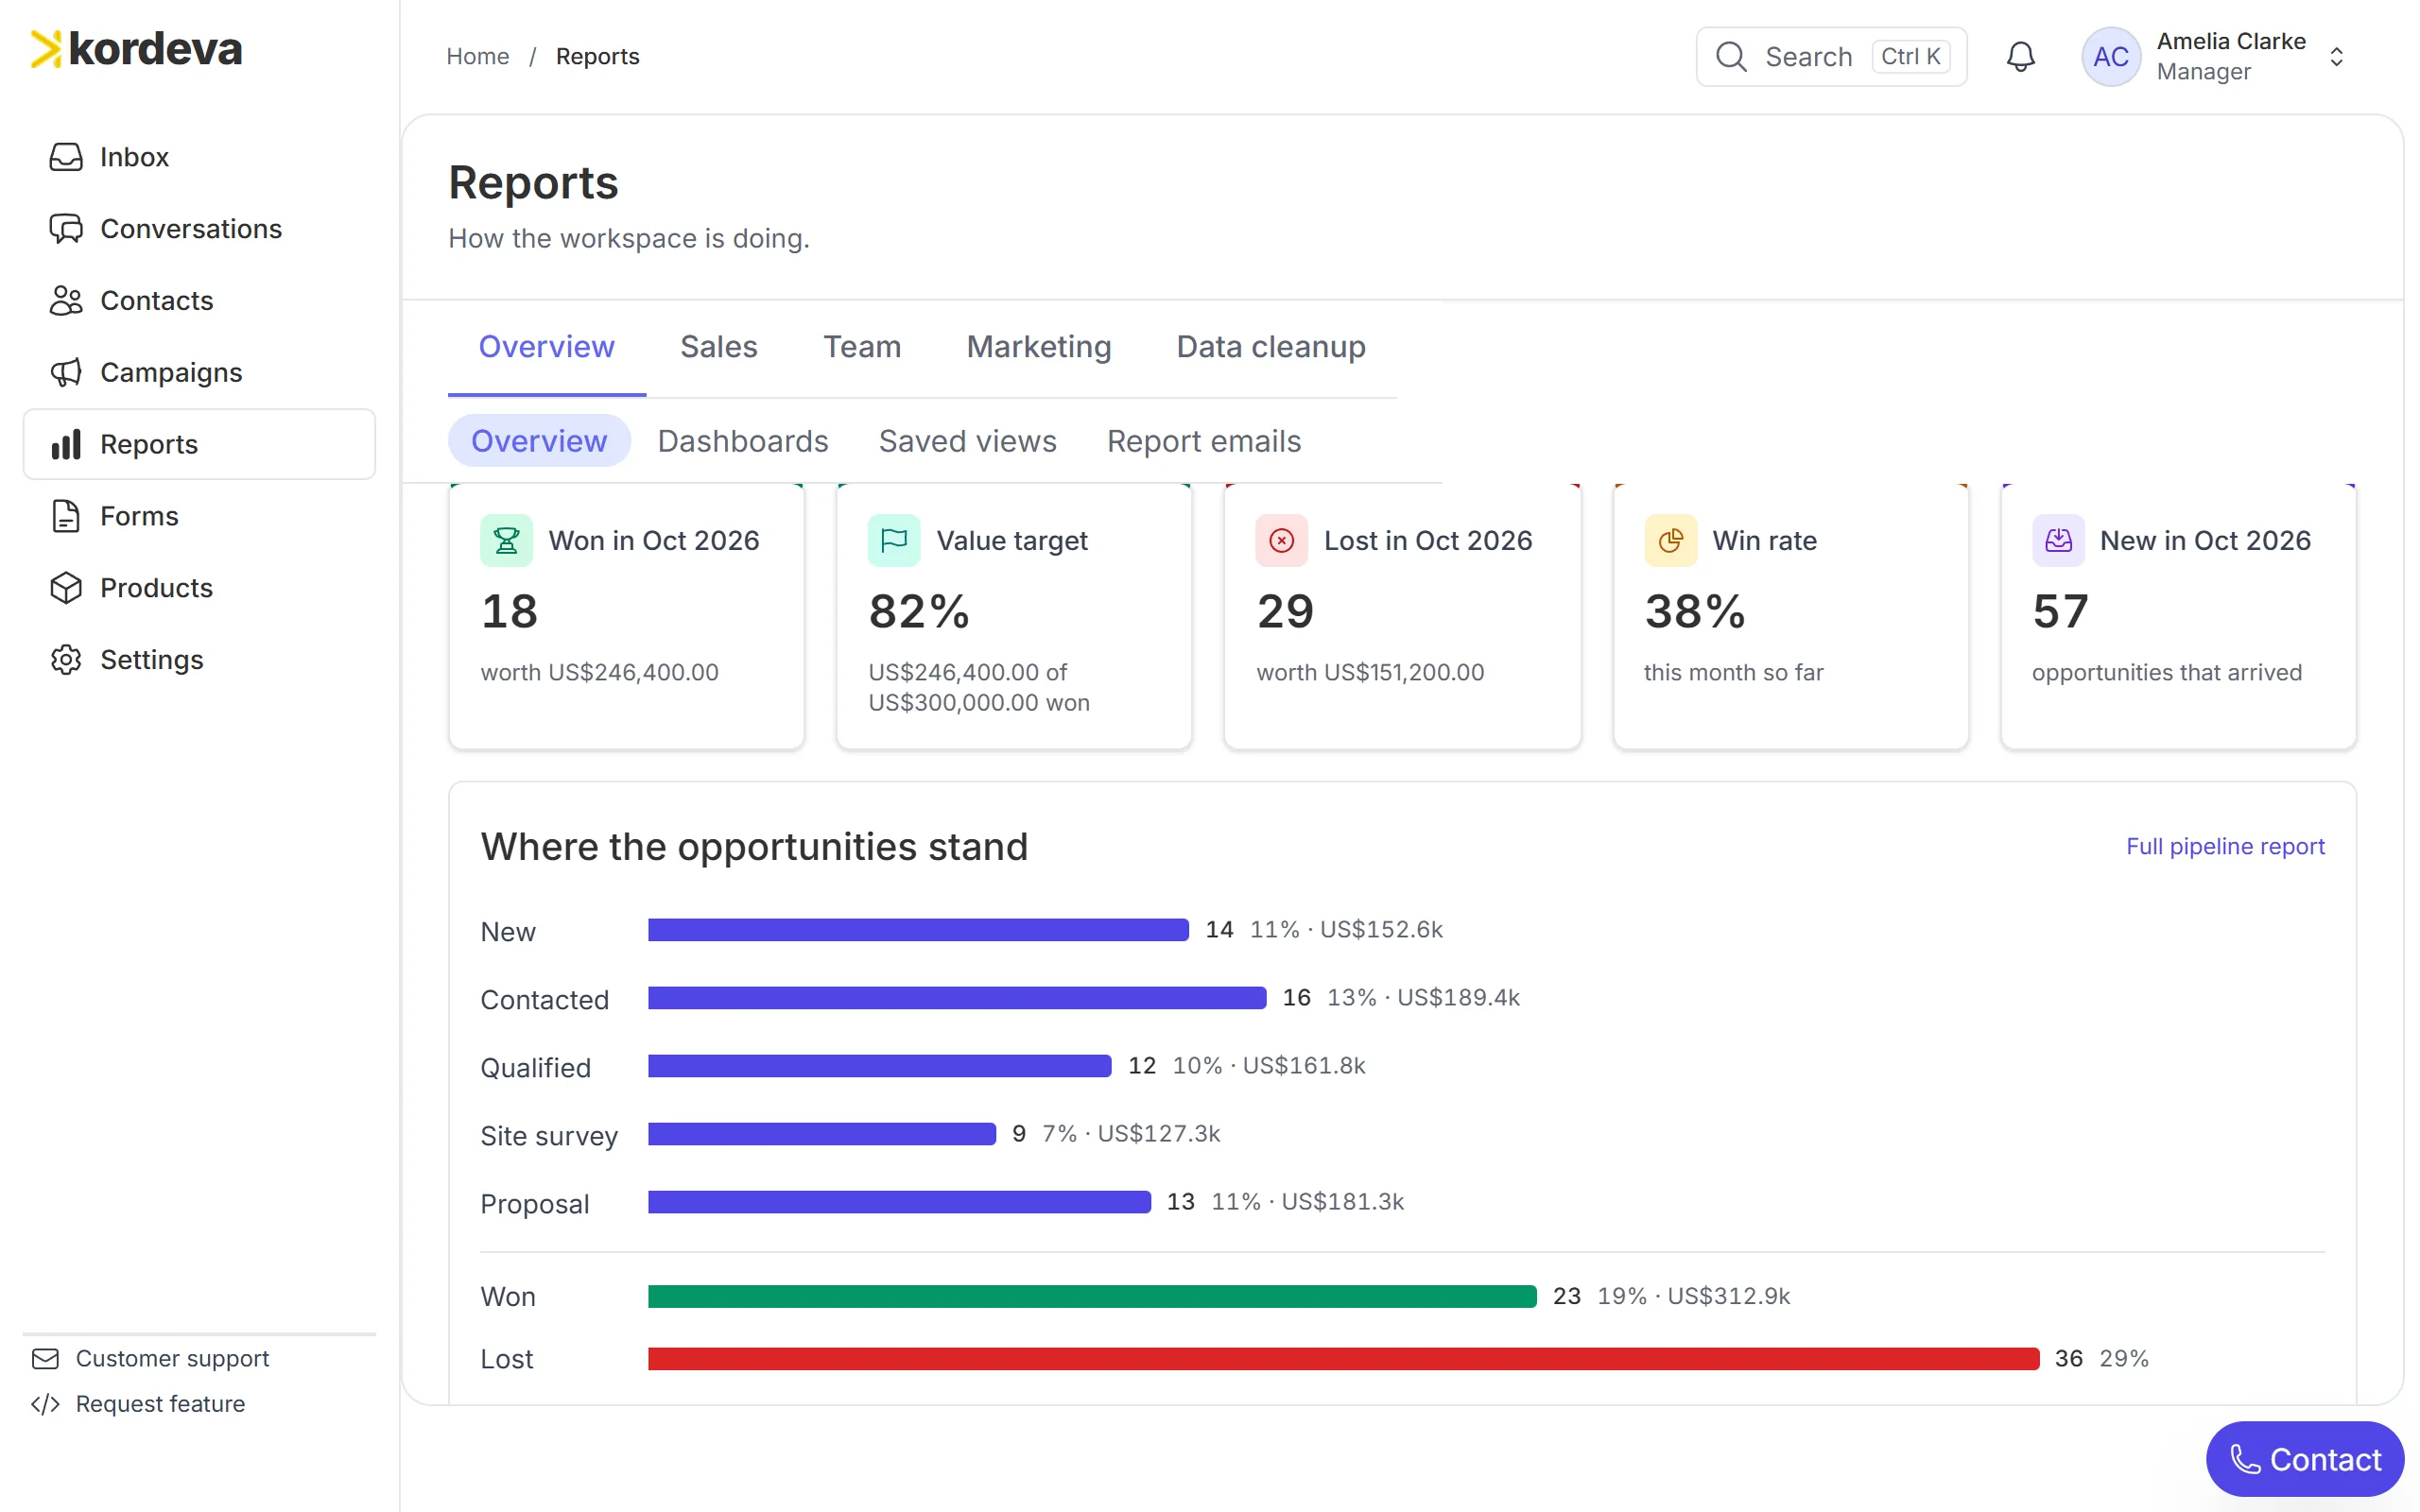Select the Campaigns megaphone icon
This screenshot has width=2420, height=1512.
pyautogui.click(x=66, y=372)
